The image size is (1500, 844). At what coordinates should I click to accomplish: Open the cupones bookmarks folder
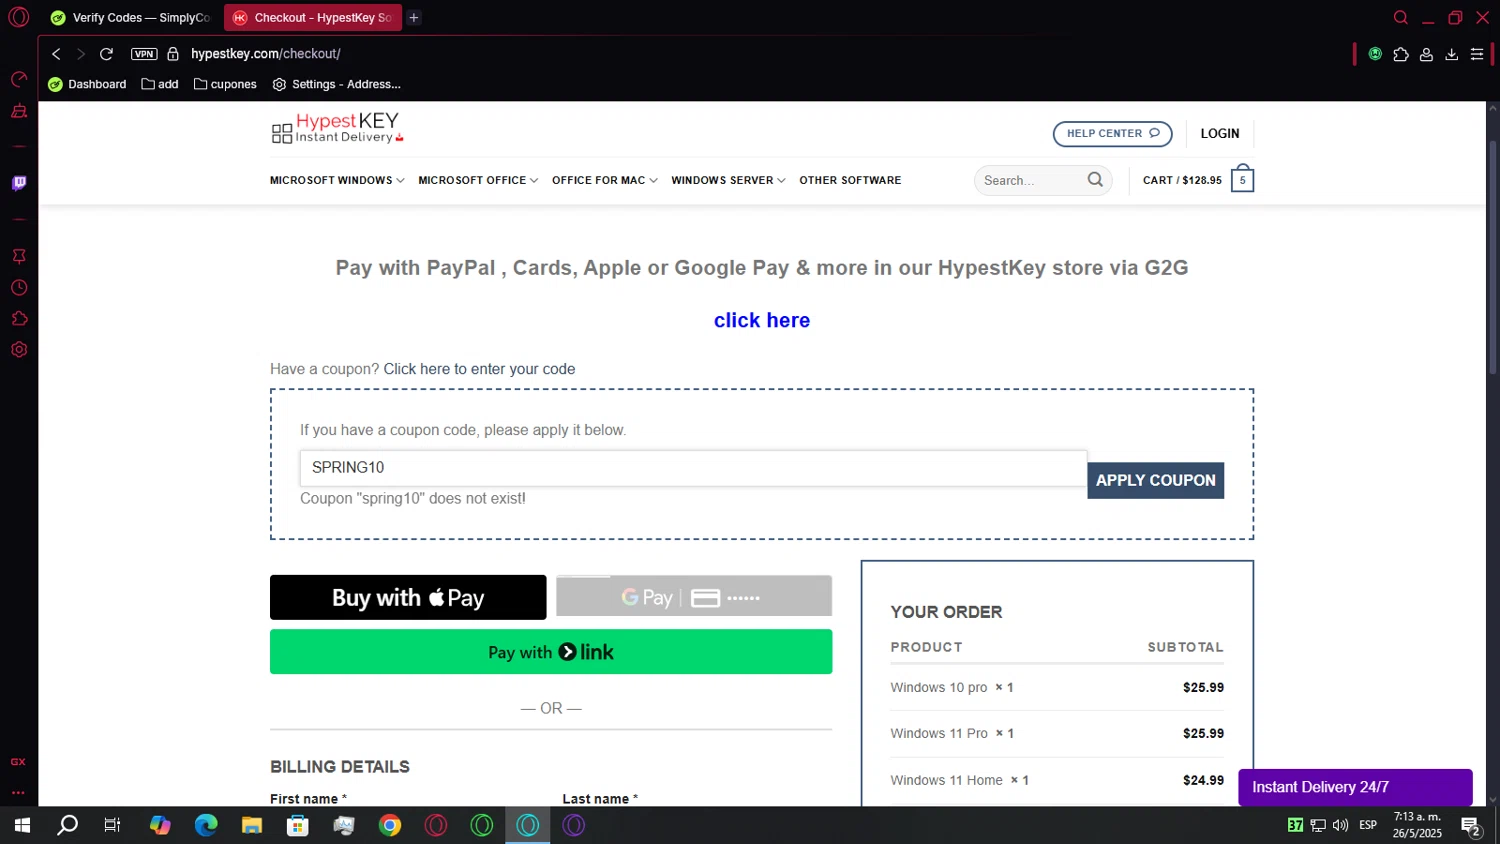coord(225,84)
